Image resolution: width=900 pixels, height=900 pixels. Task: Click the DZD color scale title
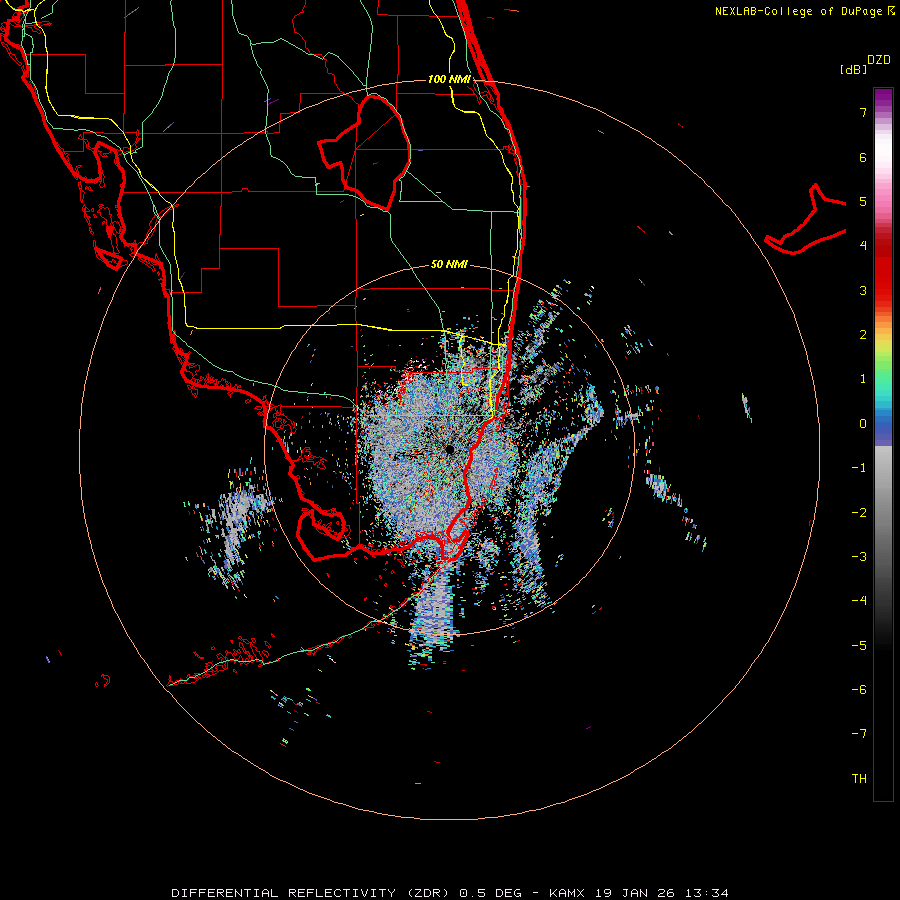pyautogui.click(x=879, y=59)
